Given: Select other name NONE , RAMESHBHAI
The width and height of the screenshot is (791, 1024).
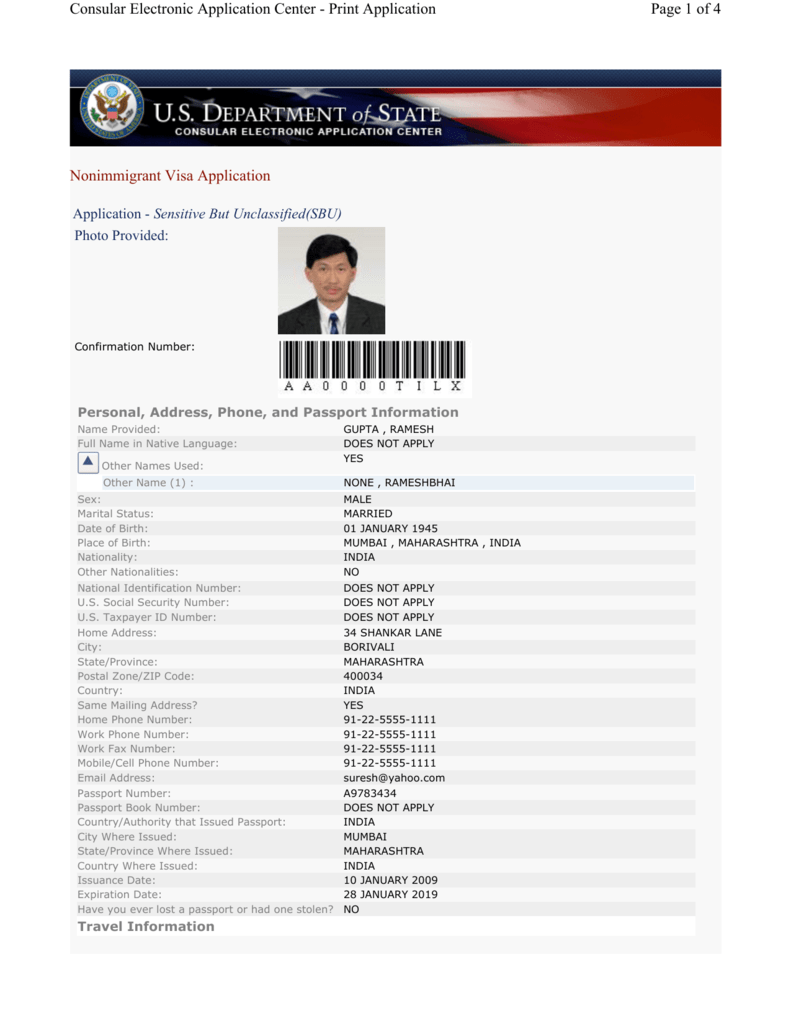Looking at the screenshot, I should tap(399, 483).
